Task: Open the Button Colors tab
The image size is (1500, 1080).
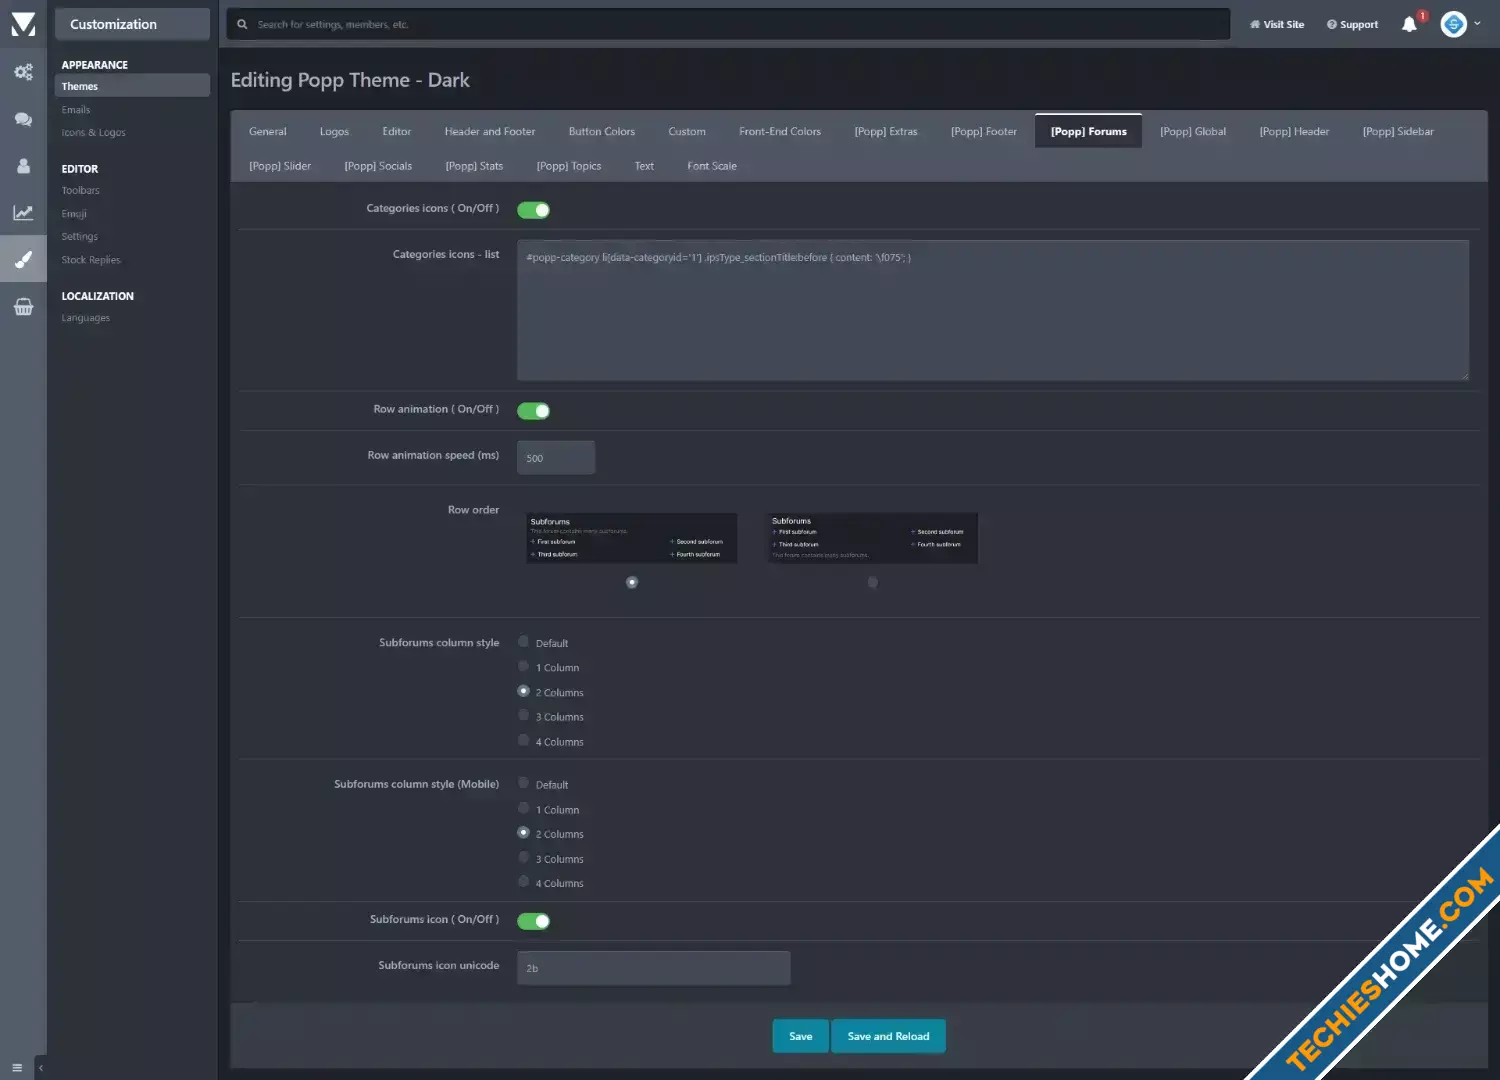Action: point(602,131)
